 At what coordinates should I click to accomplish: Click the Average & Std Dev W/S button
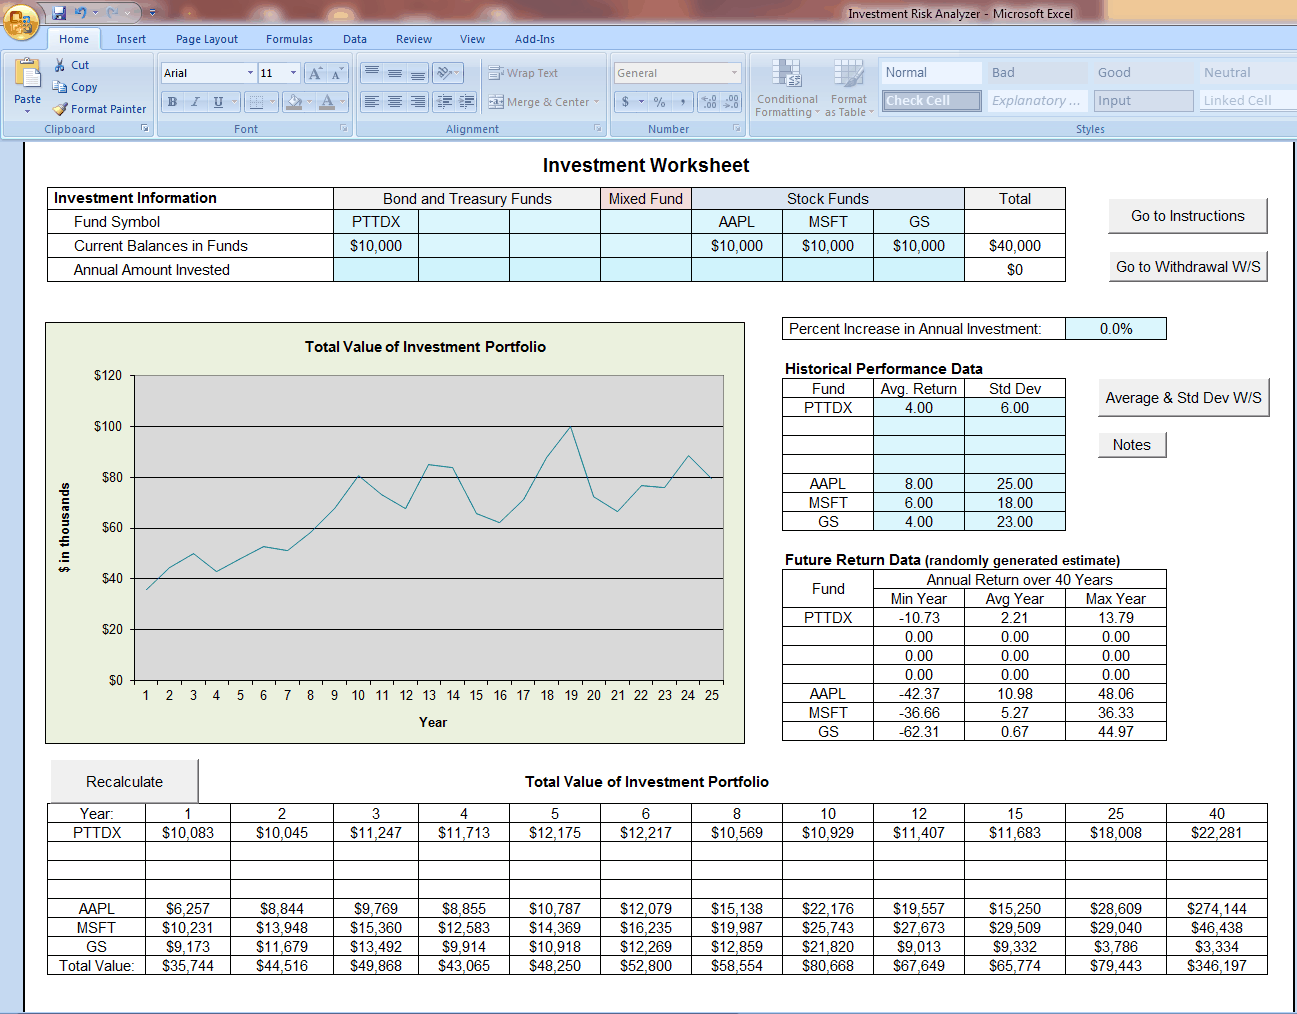tap(1183, 398)
